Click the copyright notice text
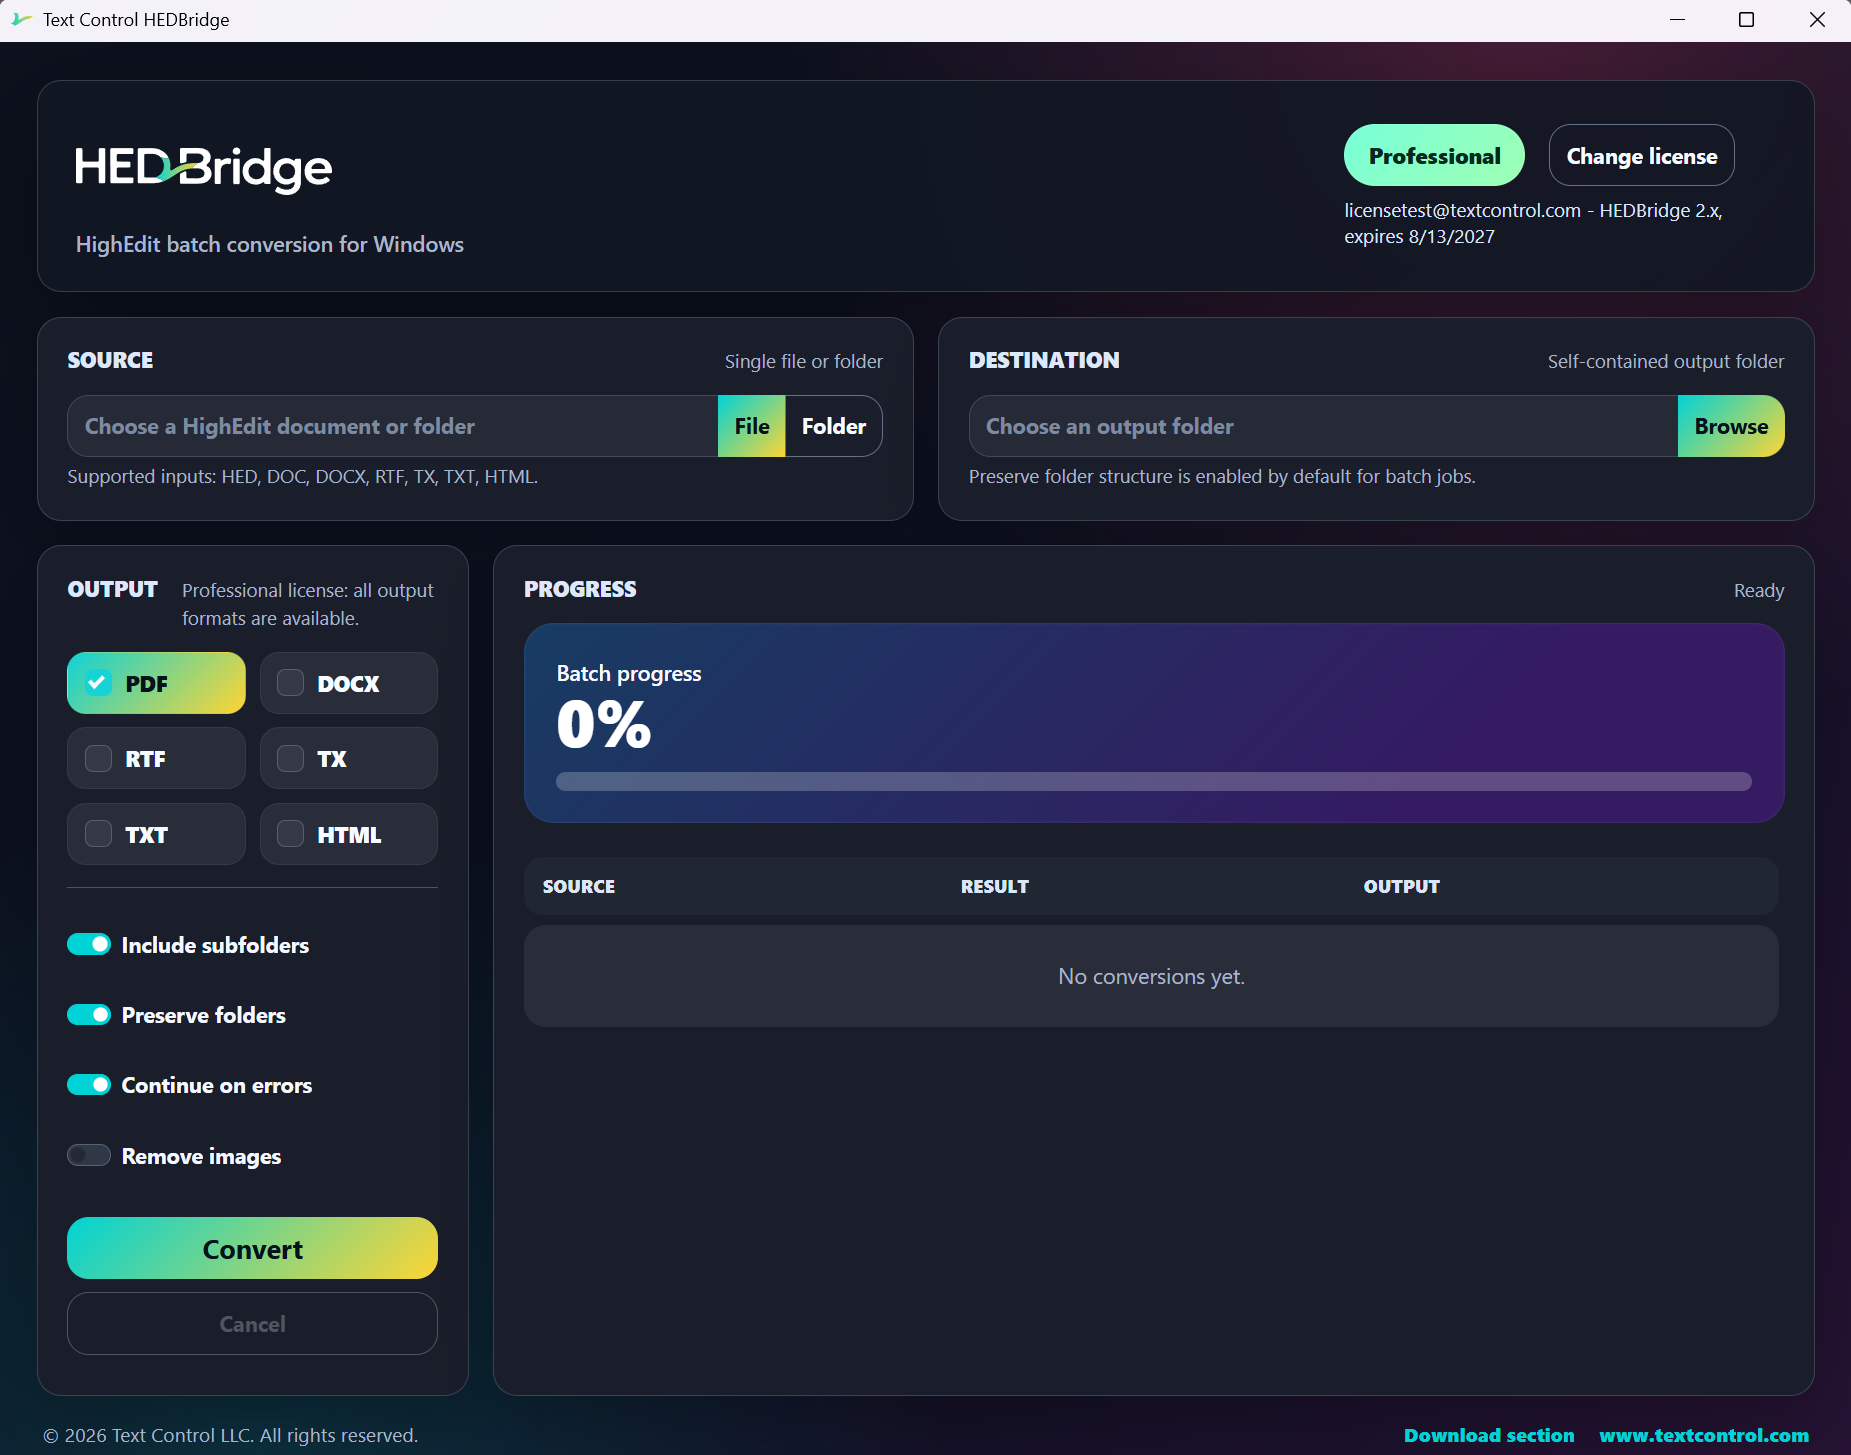 tap(230, 1436)
